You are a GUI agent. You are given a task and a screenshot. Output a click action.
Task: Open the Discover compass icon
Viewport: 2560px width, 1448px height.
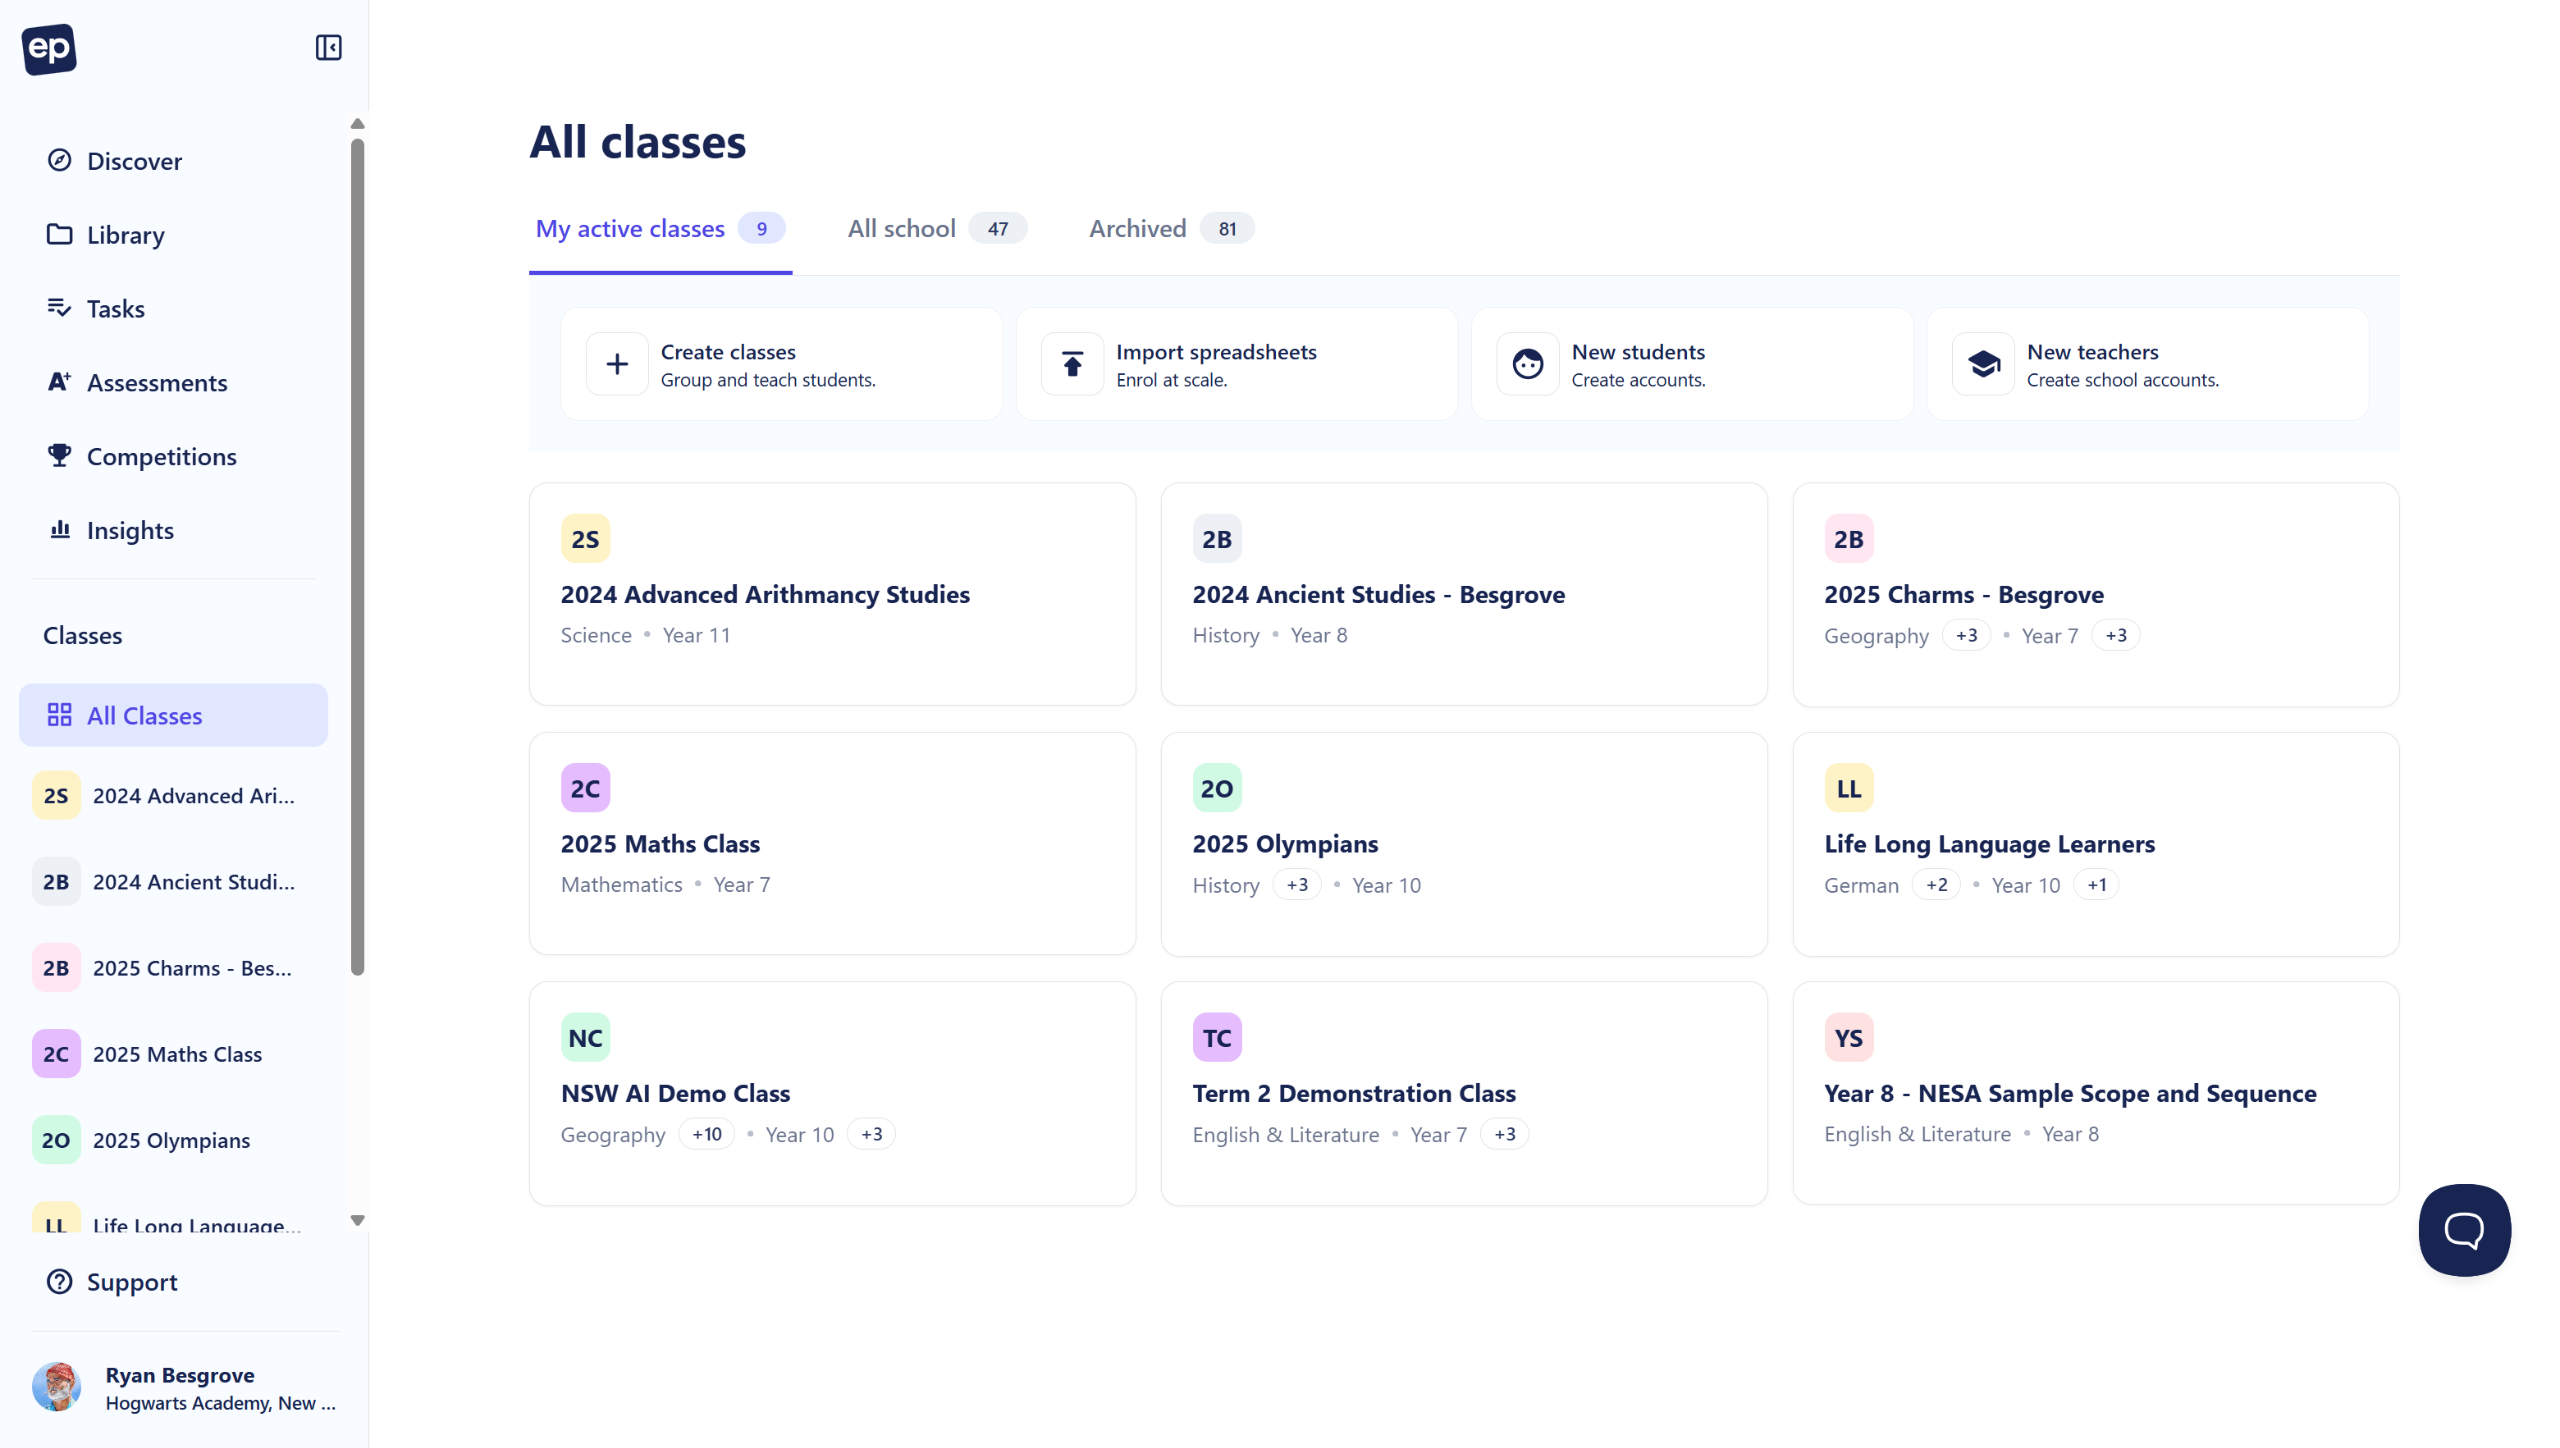tap(60, 160)
